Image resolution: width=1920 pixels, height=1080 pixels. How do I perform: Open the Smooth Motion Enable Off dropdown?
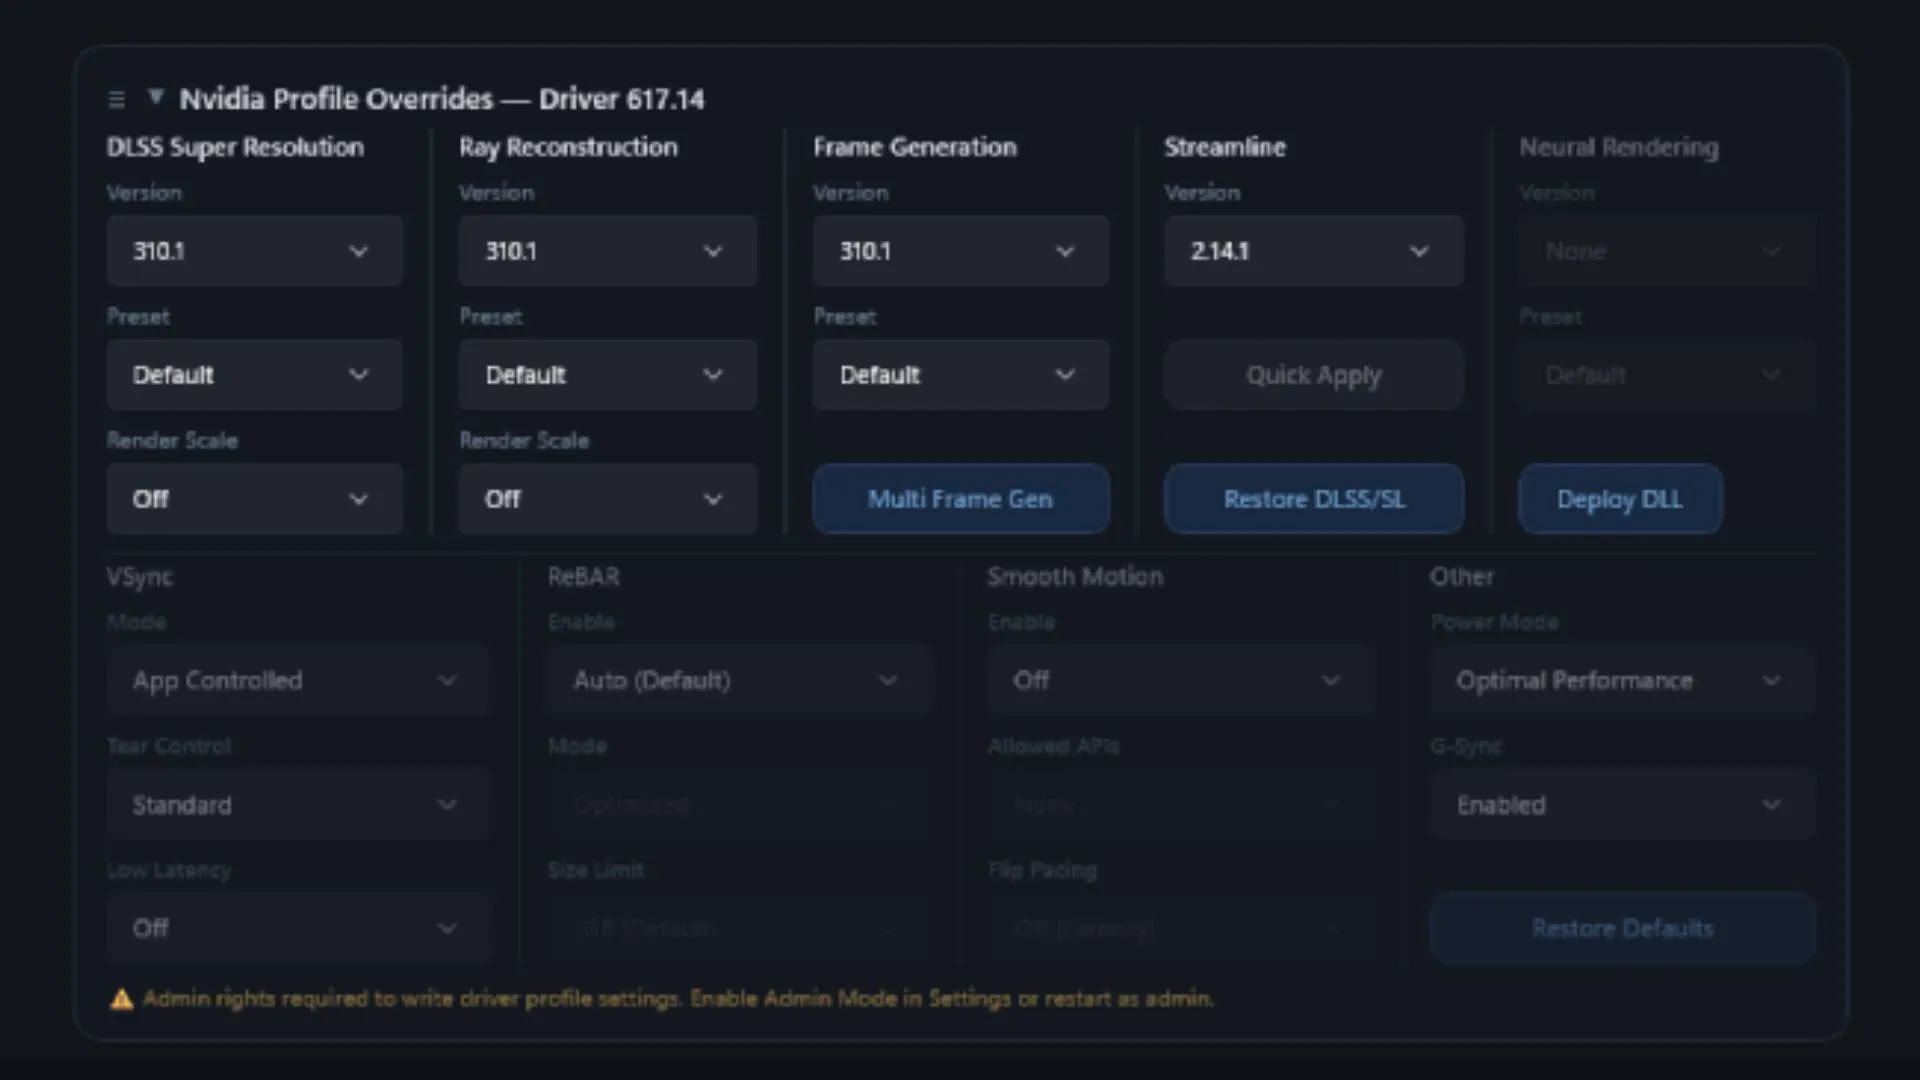point(1181,681)
